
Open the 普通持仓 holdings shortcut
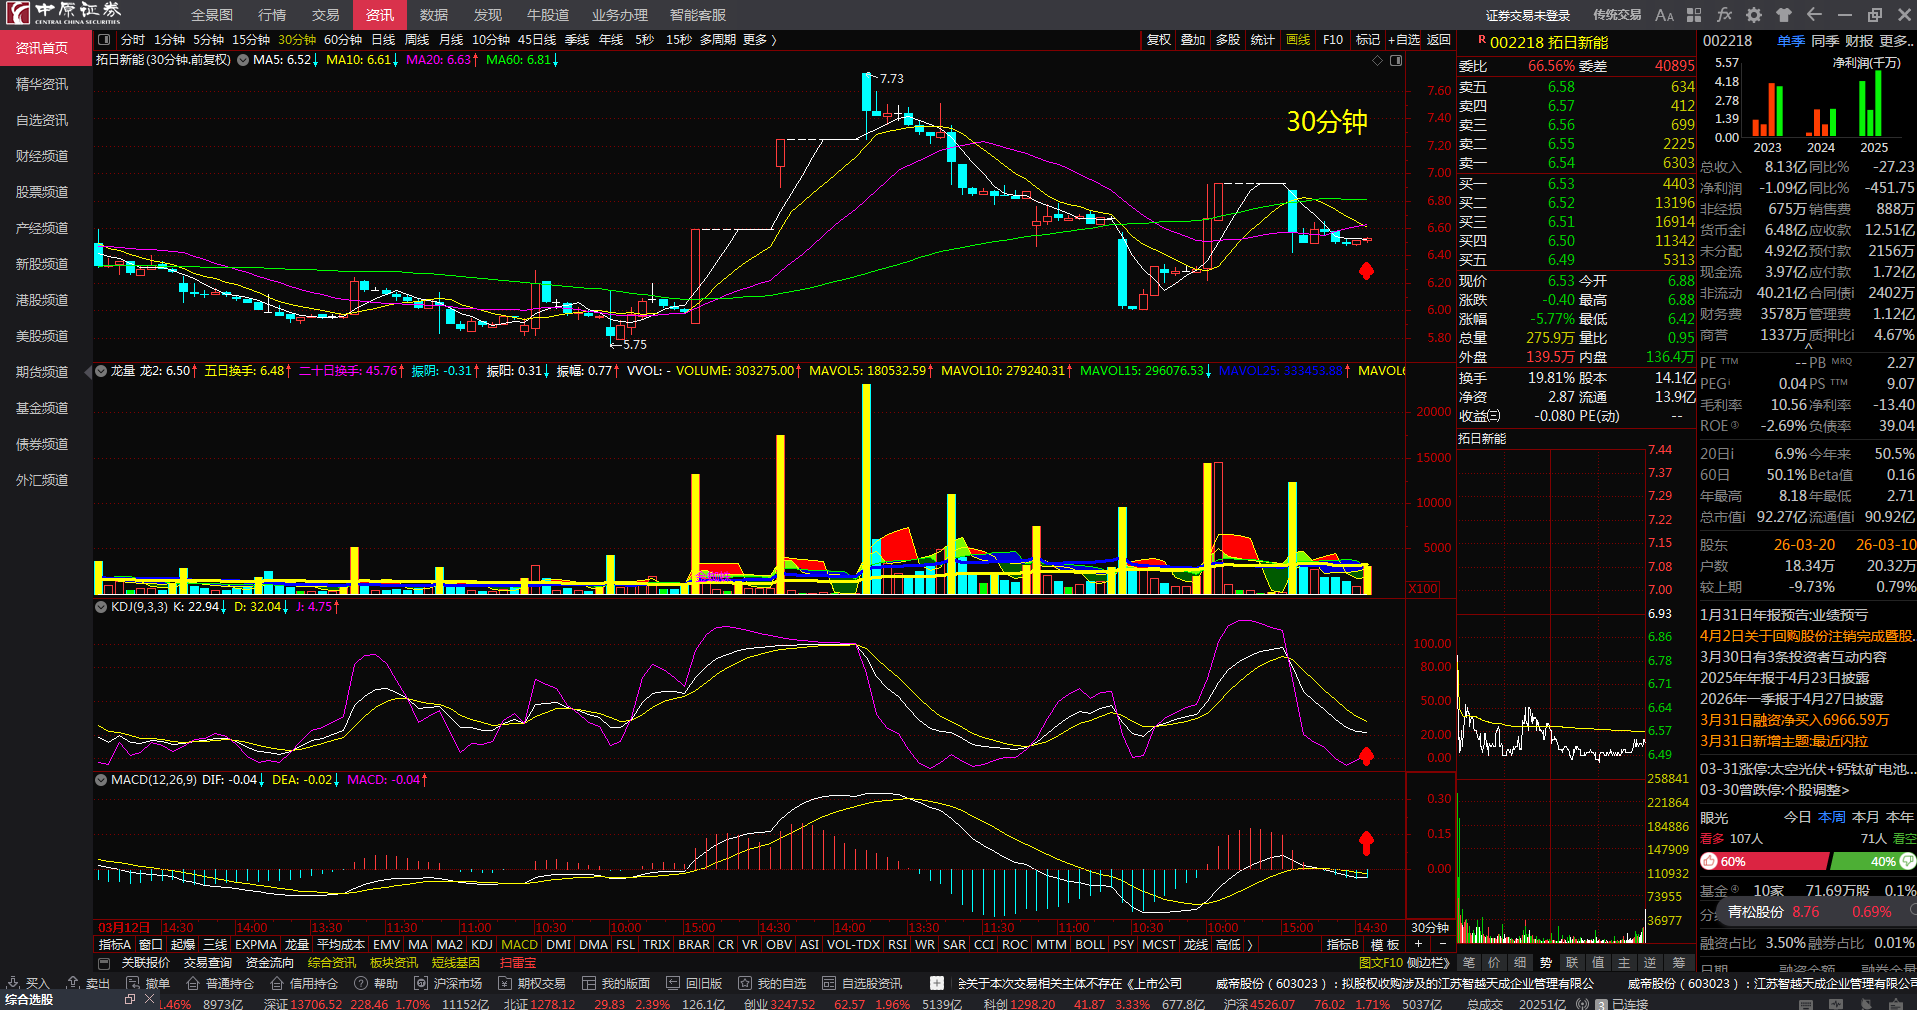220,983
